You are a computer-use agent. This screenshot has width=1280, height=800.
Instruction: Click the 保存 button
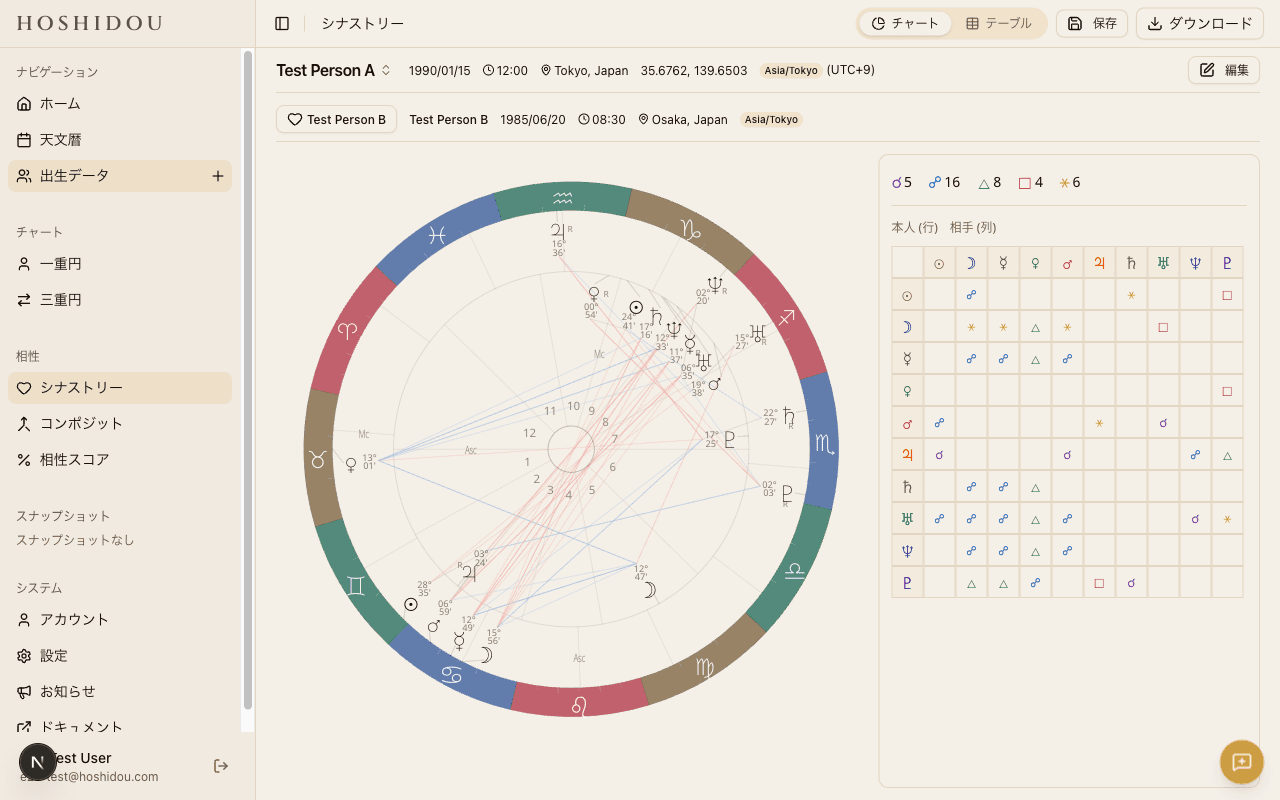[x=1092, y=23]
